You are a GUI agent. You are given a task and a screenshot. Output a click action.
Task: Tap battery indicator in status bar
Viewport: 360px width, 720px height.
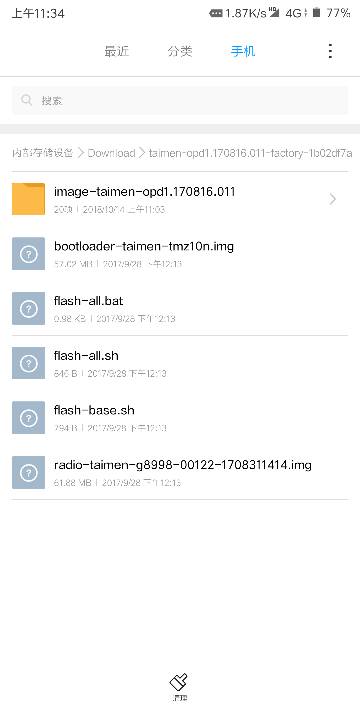pyautogui.click(x=316, y=13)
